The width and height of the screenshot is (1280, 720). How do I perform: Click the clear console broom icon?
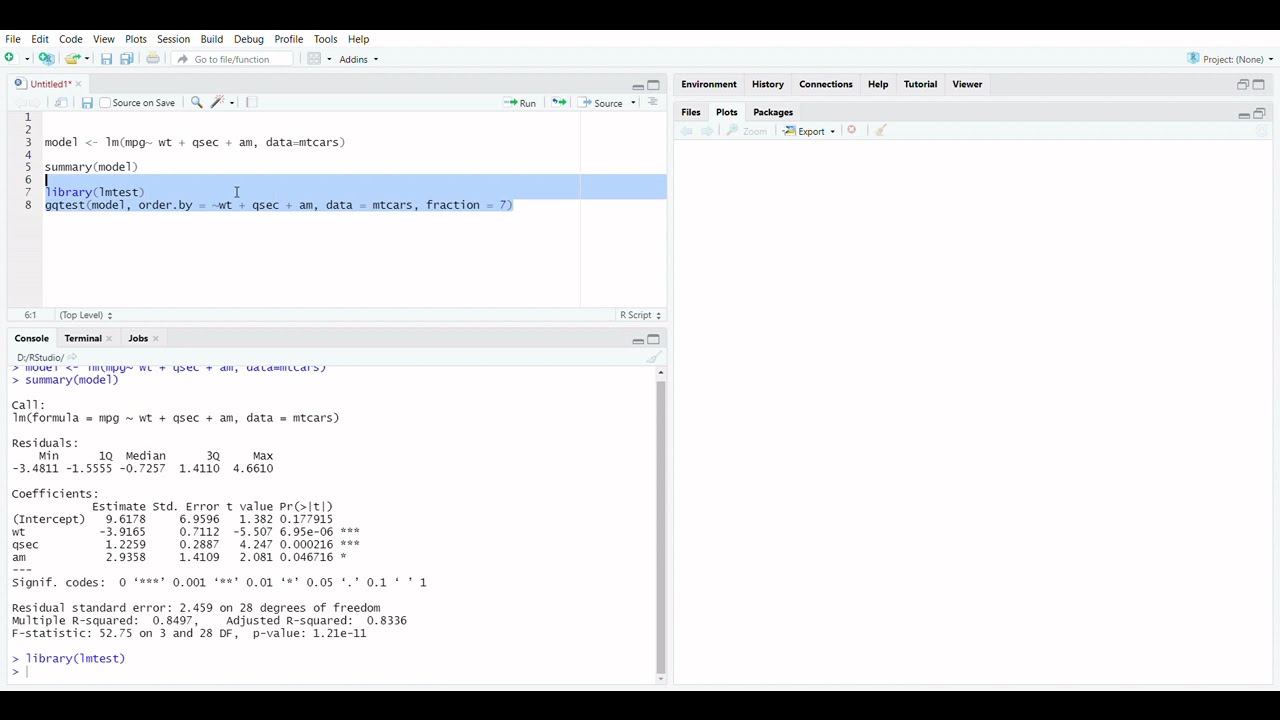(x=654, y=357)
